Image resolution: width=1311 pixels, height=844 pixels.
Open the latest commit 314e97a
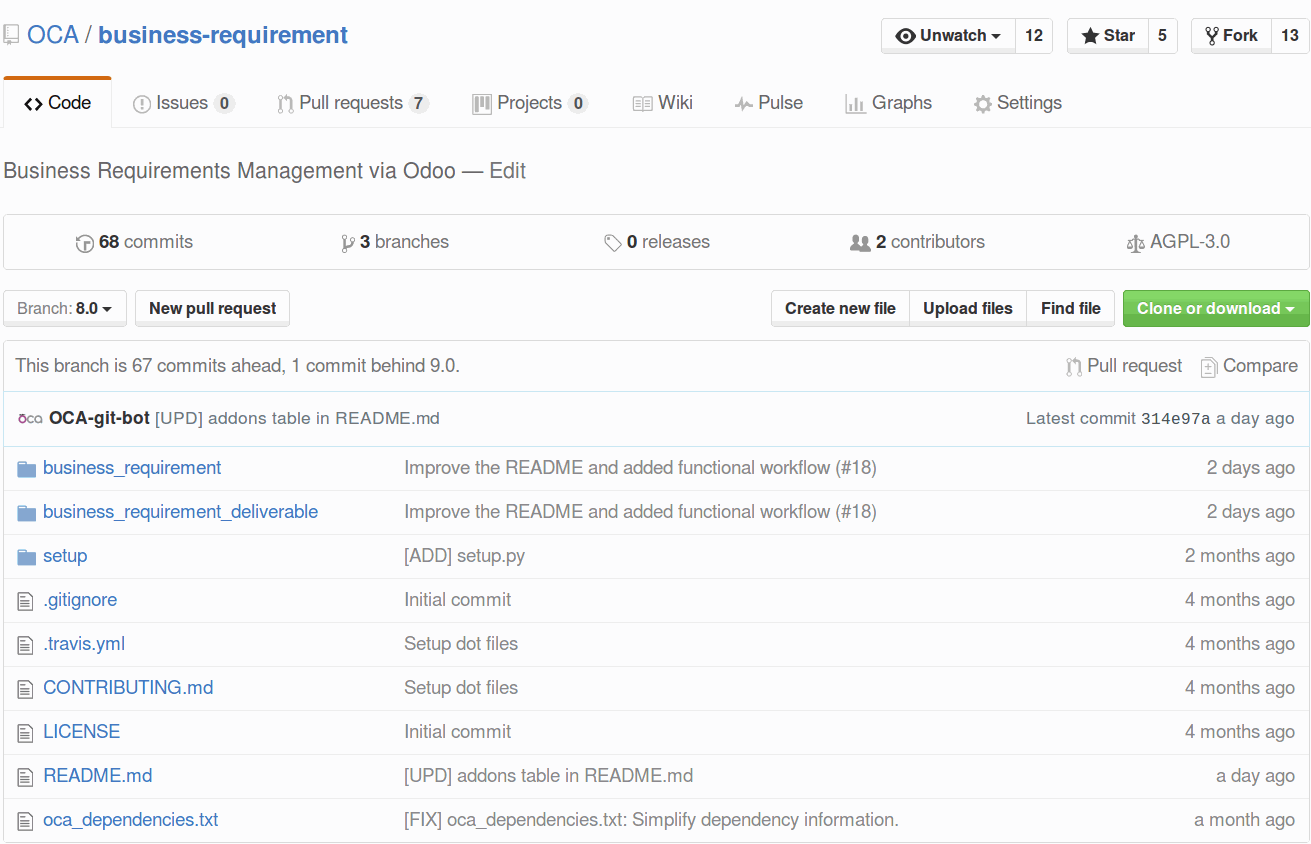[x=1175, y=418]
